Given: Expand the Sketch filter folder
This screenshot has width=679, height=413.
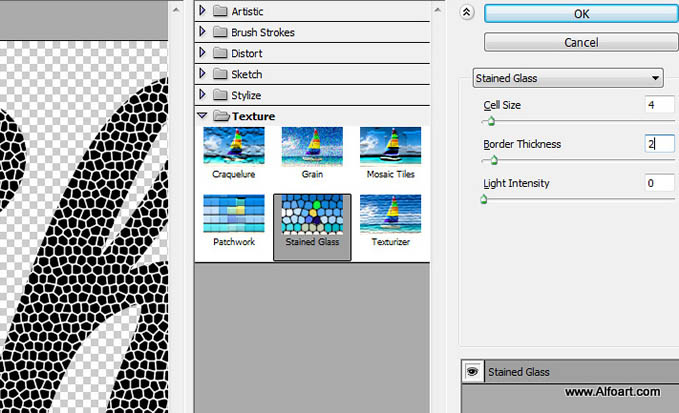Looking at the screenshot, I should pyautogui.click(x=204, y=74).
